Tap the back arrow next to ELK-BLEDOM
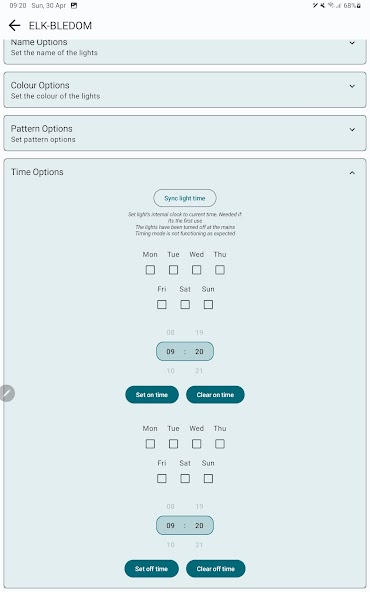This screenshot has height=592, width=370. (14, 26)
